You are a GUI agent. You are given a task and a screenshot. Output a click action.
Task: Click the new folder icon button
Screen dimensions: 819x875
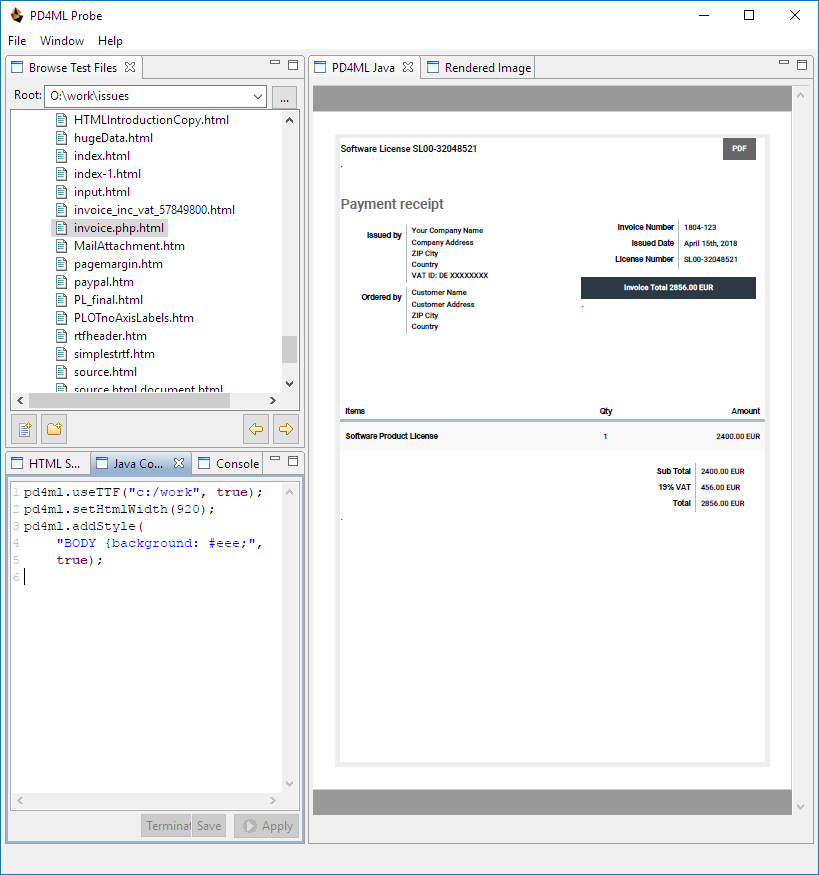click(54, 429)
